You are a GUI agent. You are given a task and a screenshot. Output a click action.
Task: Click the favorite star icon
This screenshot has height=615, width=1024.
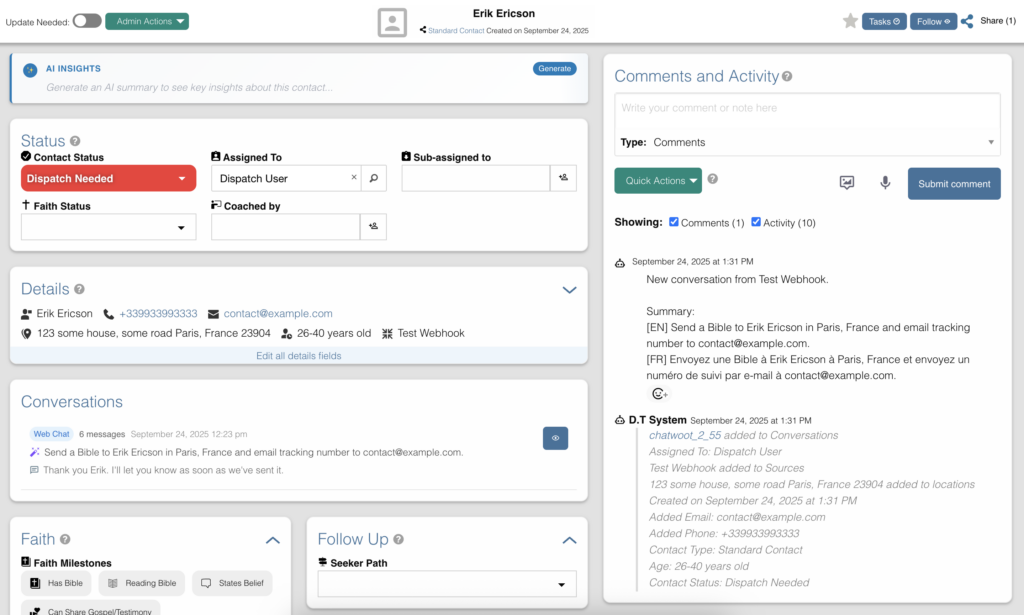click(850, 21)
